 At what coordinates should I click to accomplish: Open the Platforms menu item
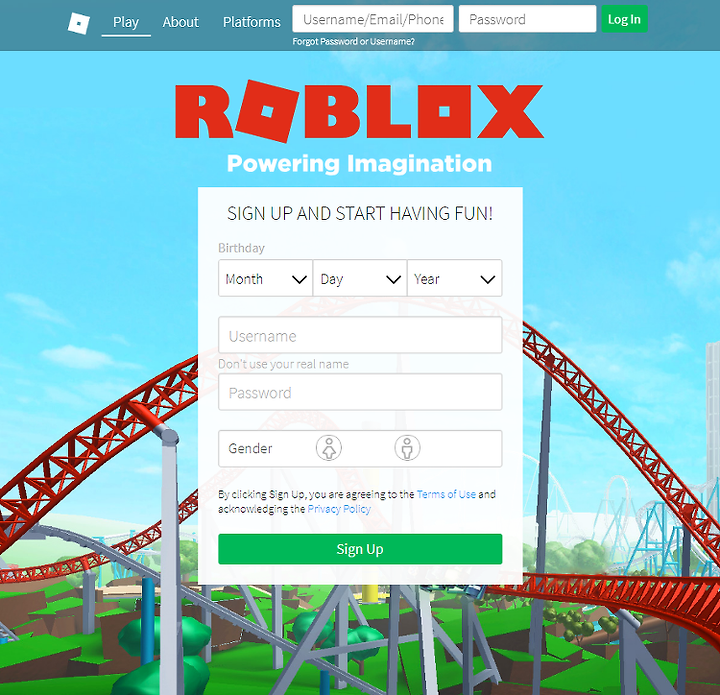click(252, 22)
